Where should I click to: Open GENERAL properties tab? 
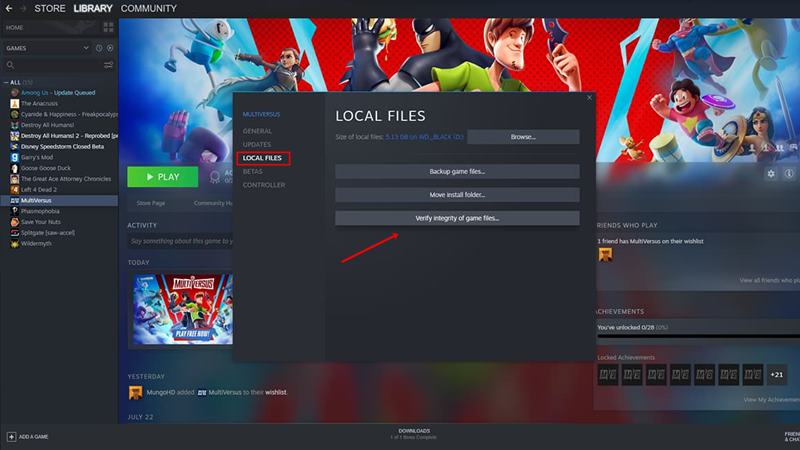click(x=257, y=131)
